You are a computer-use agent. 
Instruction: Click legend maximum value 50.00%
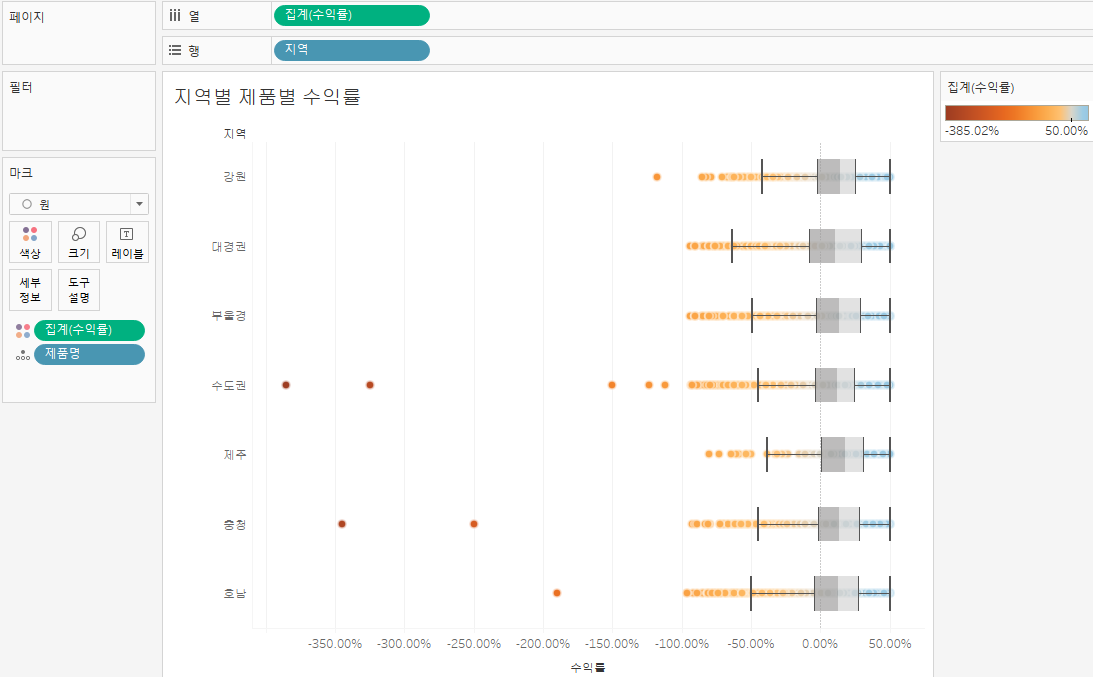click(x=1066, y=131)
